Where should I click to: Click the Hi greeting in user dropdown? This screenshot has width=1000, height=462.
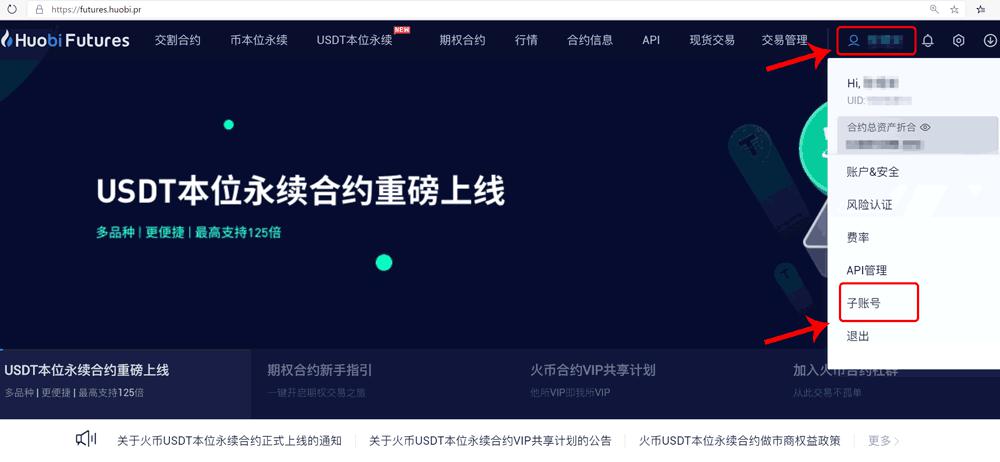(x=872, y=83)
